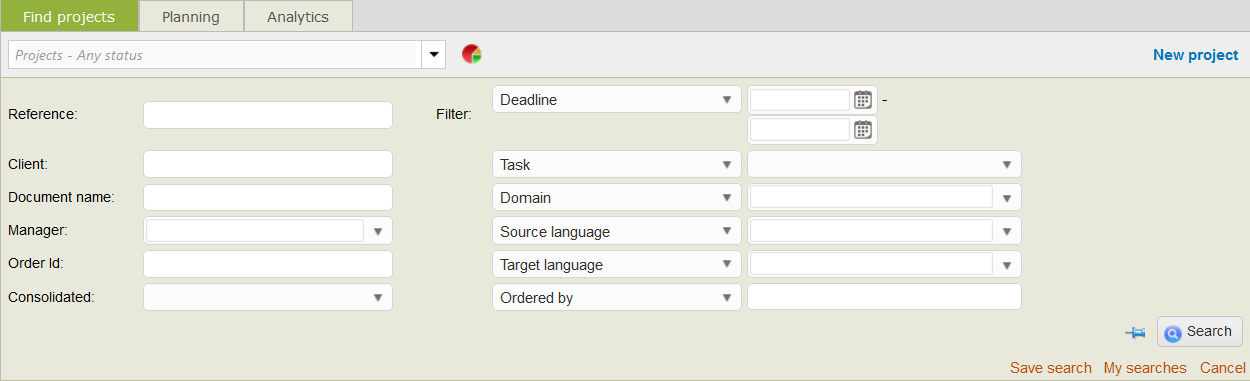Open the Manager dropdown
Screen dimensions: 1250x381
pos(378,231)
